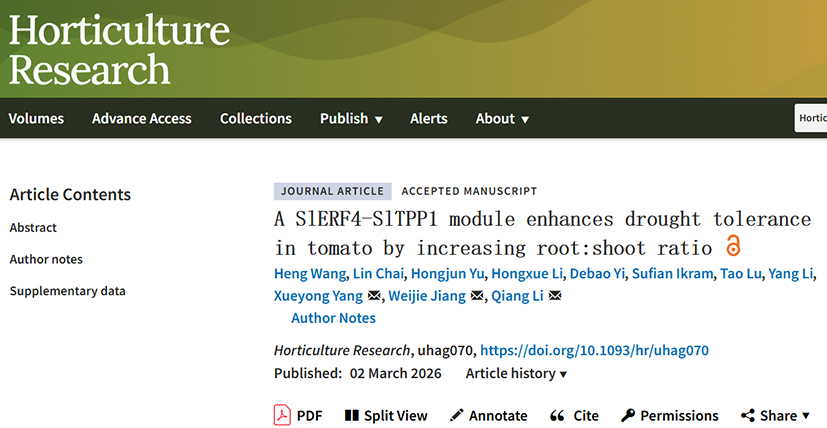Jump to Abstract in Article Contents
This screenshot has height=428, width=827.
33,227
